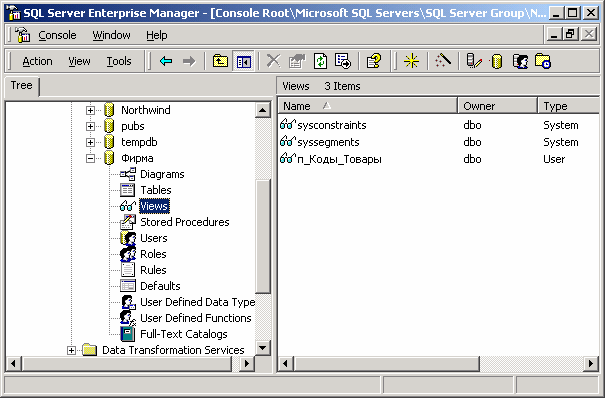Open the Help question-mark toolbar icon
Screen dimensions: 605x398
pyautogui.click(x=374, y=61)
